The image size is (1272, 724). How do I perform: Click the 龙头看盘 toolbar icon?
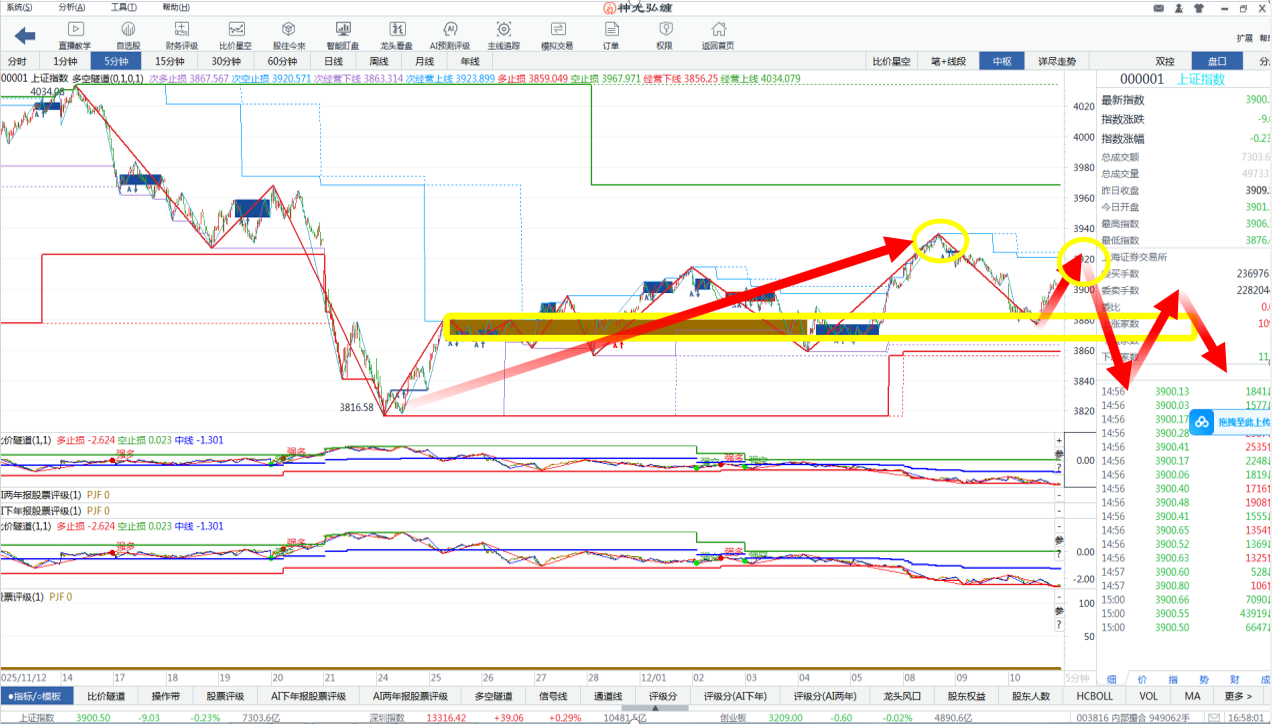pos(396,35)
